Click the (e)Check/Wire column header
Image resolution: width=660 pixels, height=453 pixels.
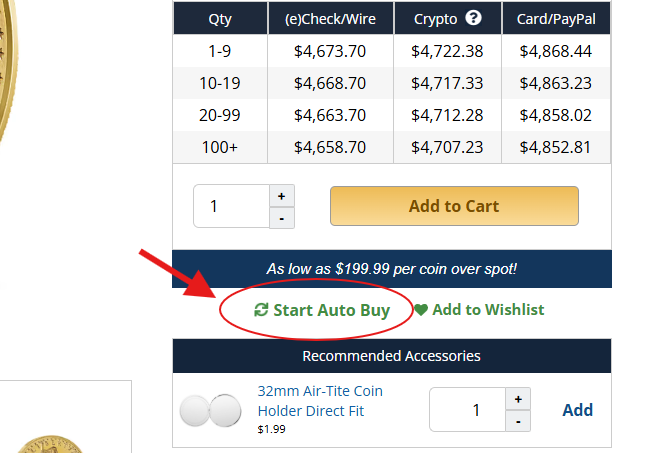coord(330,19)
